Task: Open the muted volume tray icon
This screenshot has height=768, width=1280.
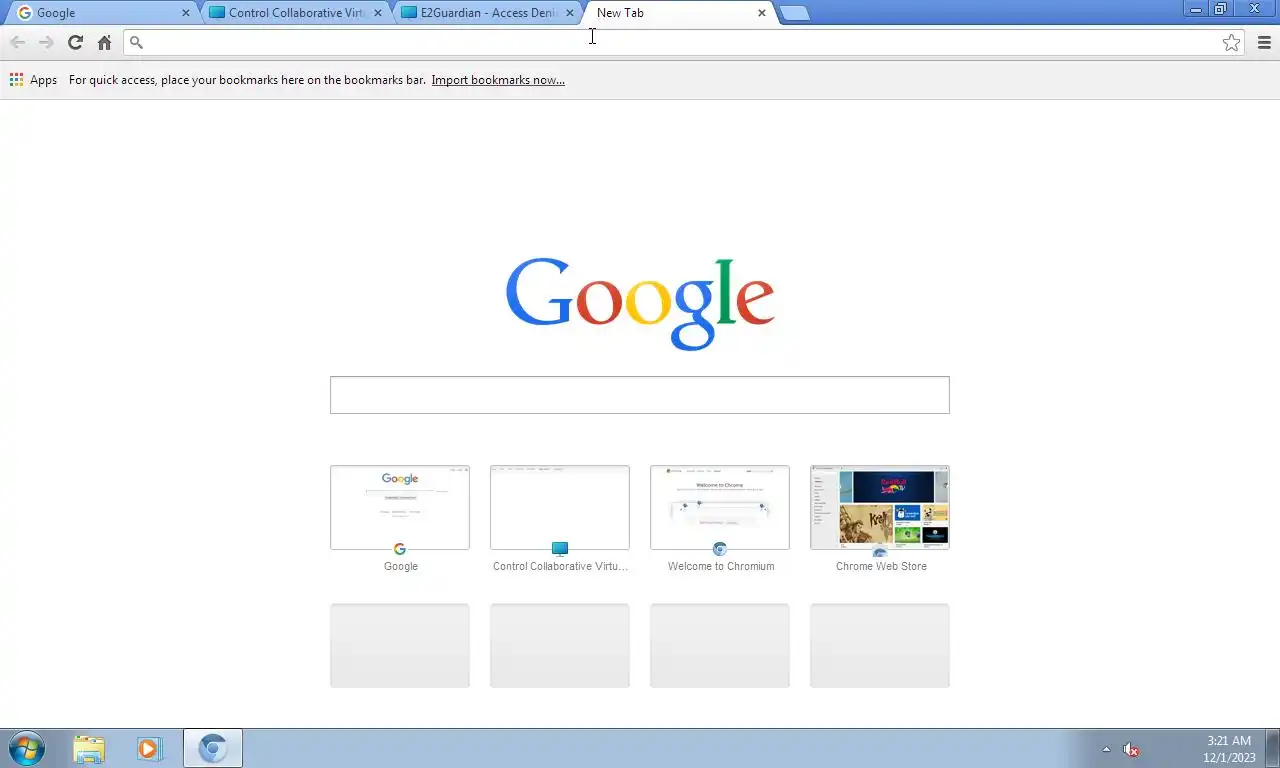Action: pos(1131,749)
